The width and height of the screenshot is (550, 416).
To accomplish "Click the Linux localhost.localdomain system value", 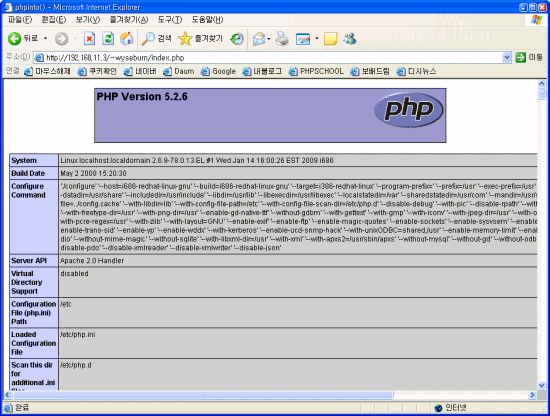I will pyautogui.click(x=197, y=160).
